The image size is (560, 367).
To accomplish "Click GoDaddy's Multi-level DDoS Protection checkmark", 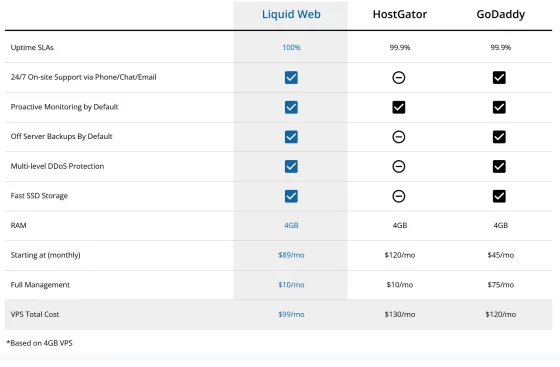I will [x=499, y=166].
